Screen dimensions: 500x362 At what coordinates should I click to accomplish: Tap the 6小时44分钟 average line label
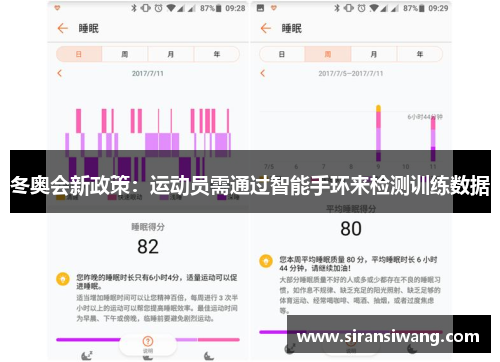[425, 117]
